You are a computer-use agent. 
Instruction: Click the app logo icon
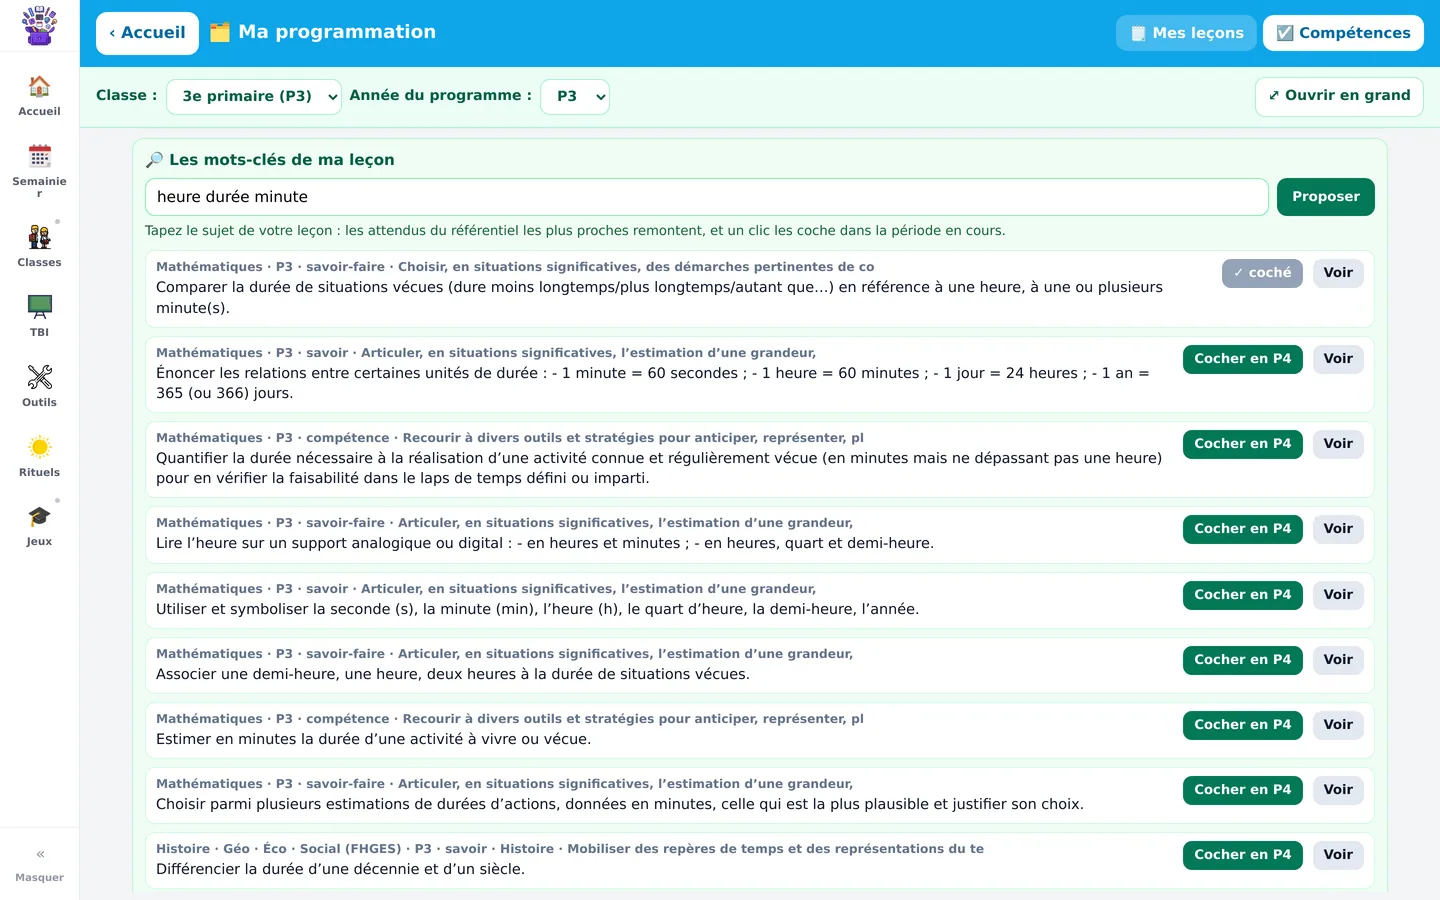(x=39, y=26)
